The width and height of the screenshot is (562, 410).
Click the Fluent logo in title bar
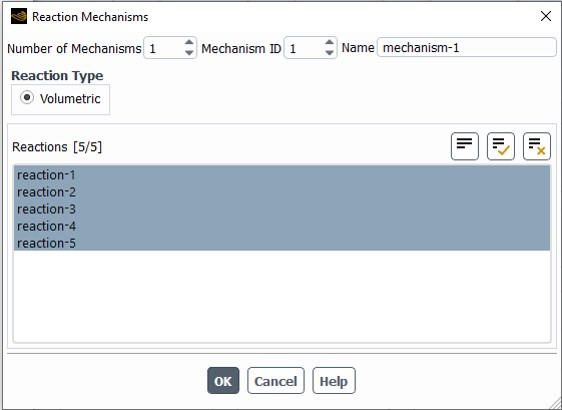(x=19, y=16)
